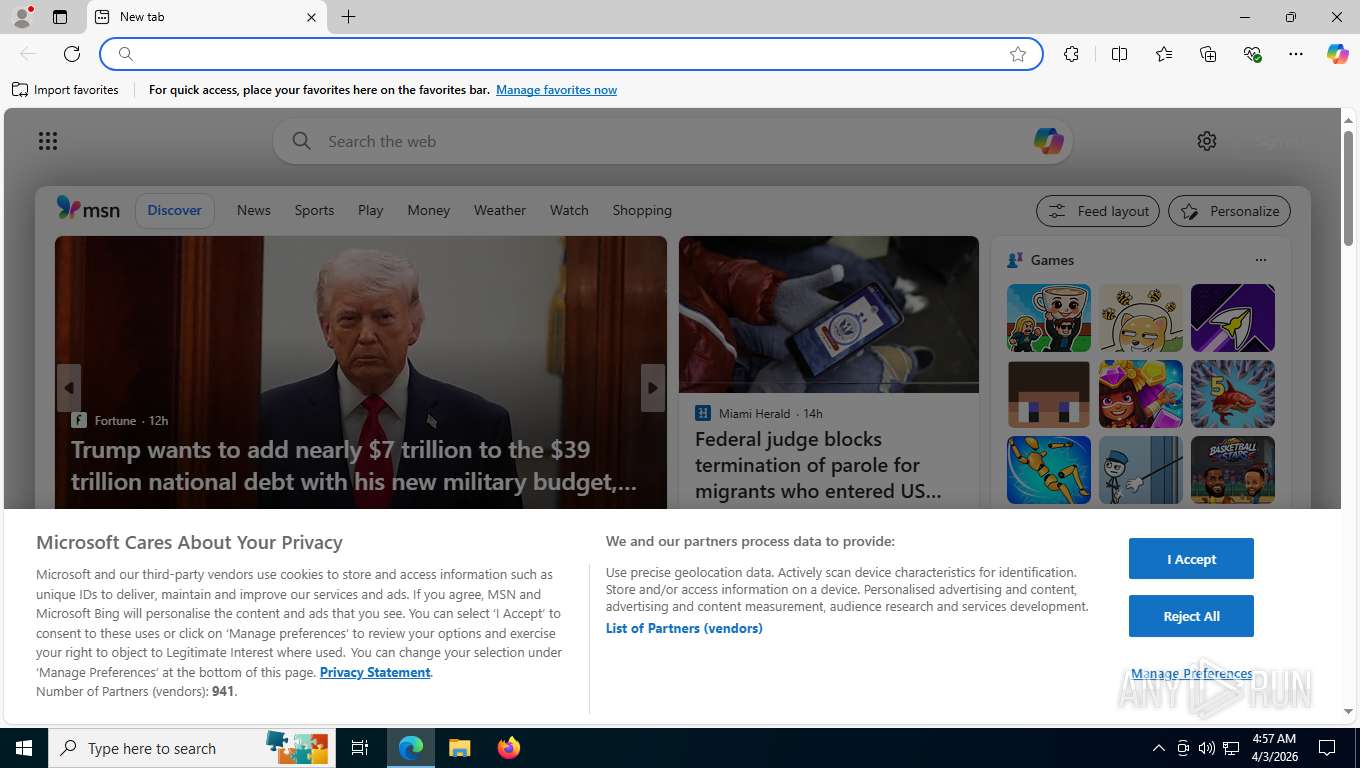
Task: Open the Favorites list icon
Action: (x=1164, y=54)
